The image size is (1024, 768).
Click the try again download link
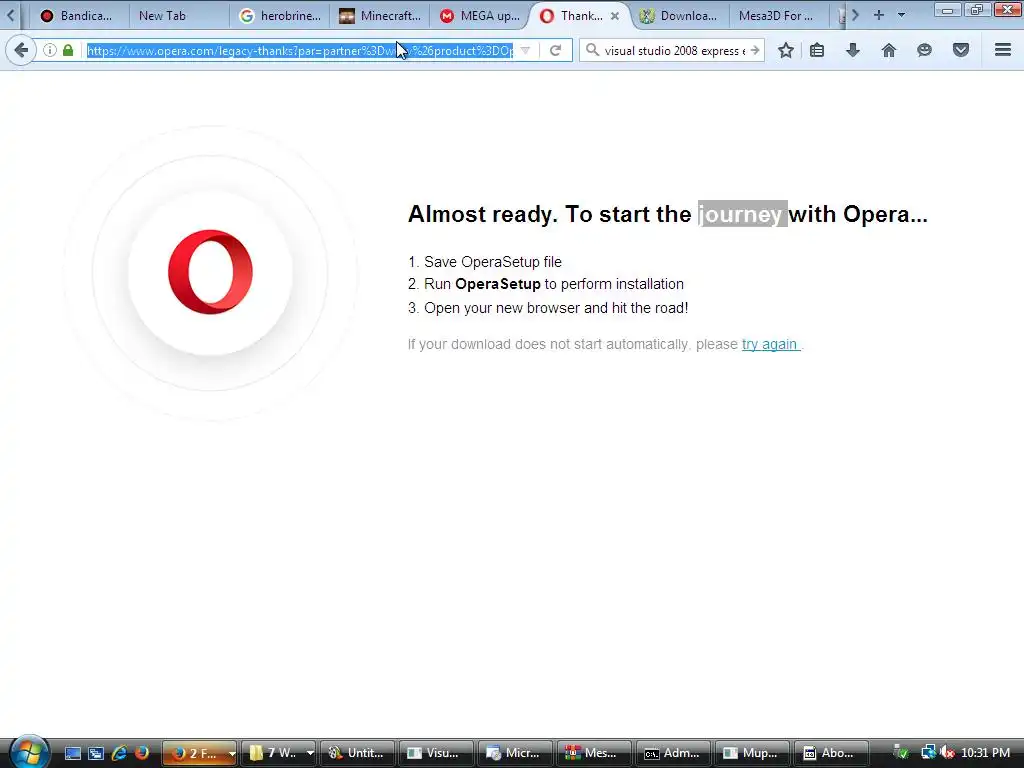click(770, 344)
